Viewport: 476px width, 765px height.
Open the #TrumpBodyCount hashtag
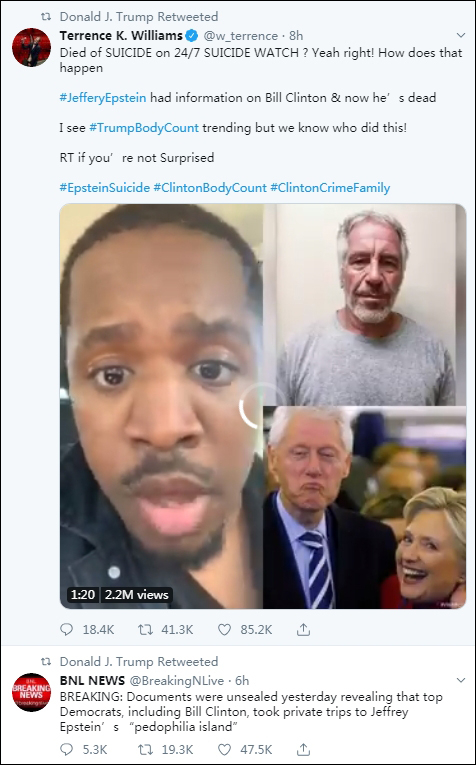[144, 128]
